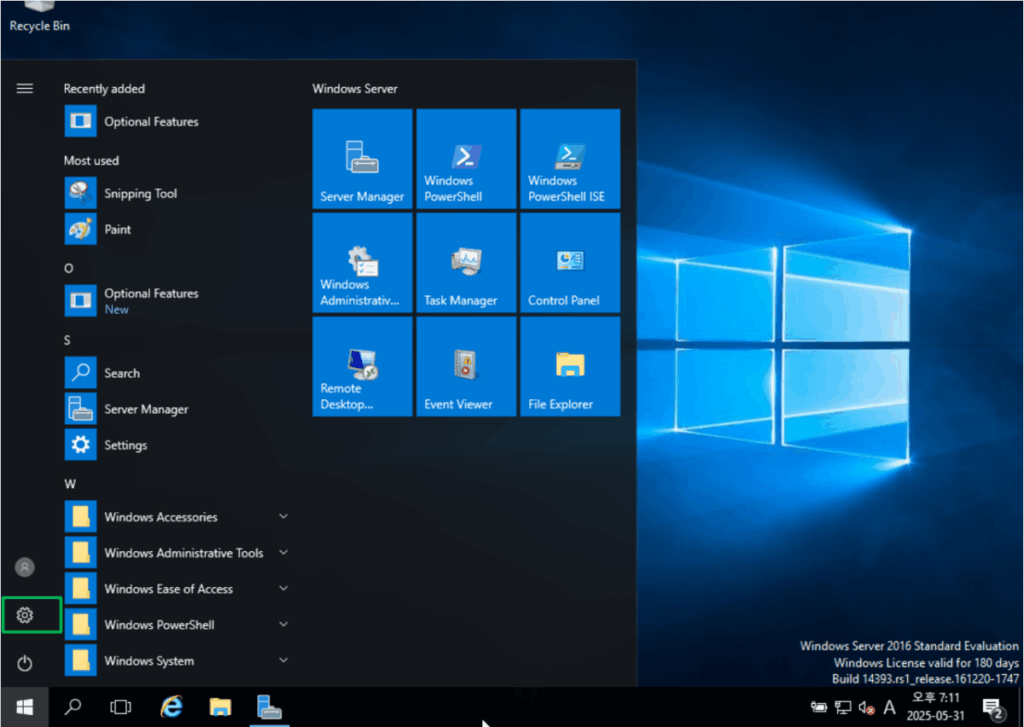Click the Start button on taskbar
Screen dimensions: 1024x727
(25, 707)
